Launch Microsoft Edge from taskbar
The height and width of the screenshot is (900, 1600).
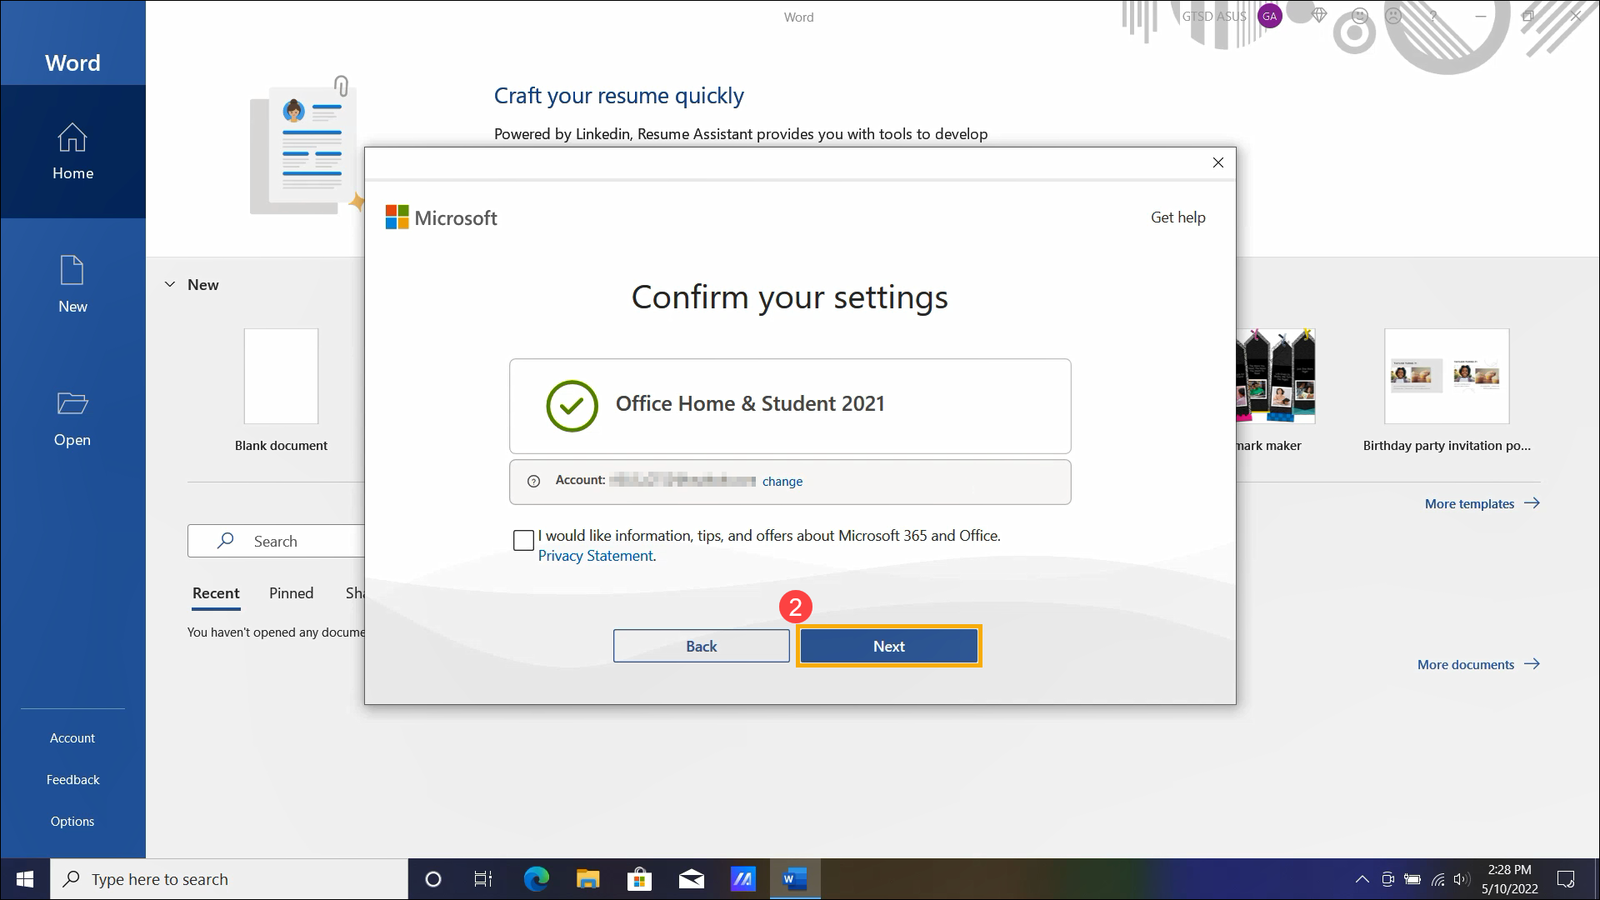pos(537,879)
